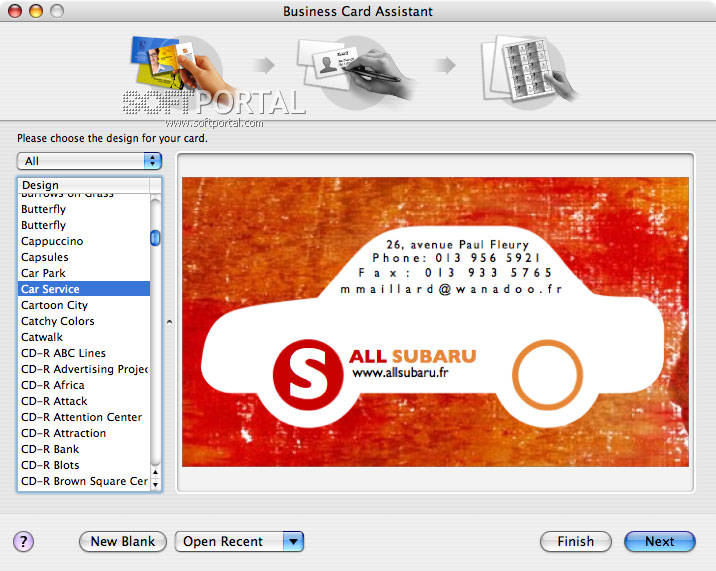Click the scroll up arrow of design list
The height and width of the screenshot is (571, 716).
[x=156, y=472]
